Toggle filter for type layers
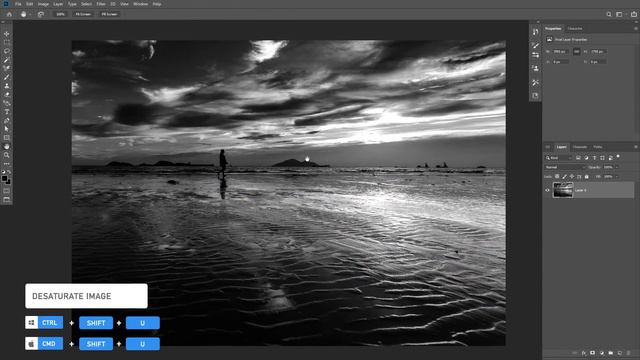This screenshot has height=360, width=640. (594, 158)
